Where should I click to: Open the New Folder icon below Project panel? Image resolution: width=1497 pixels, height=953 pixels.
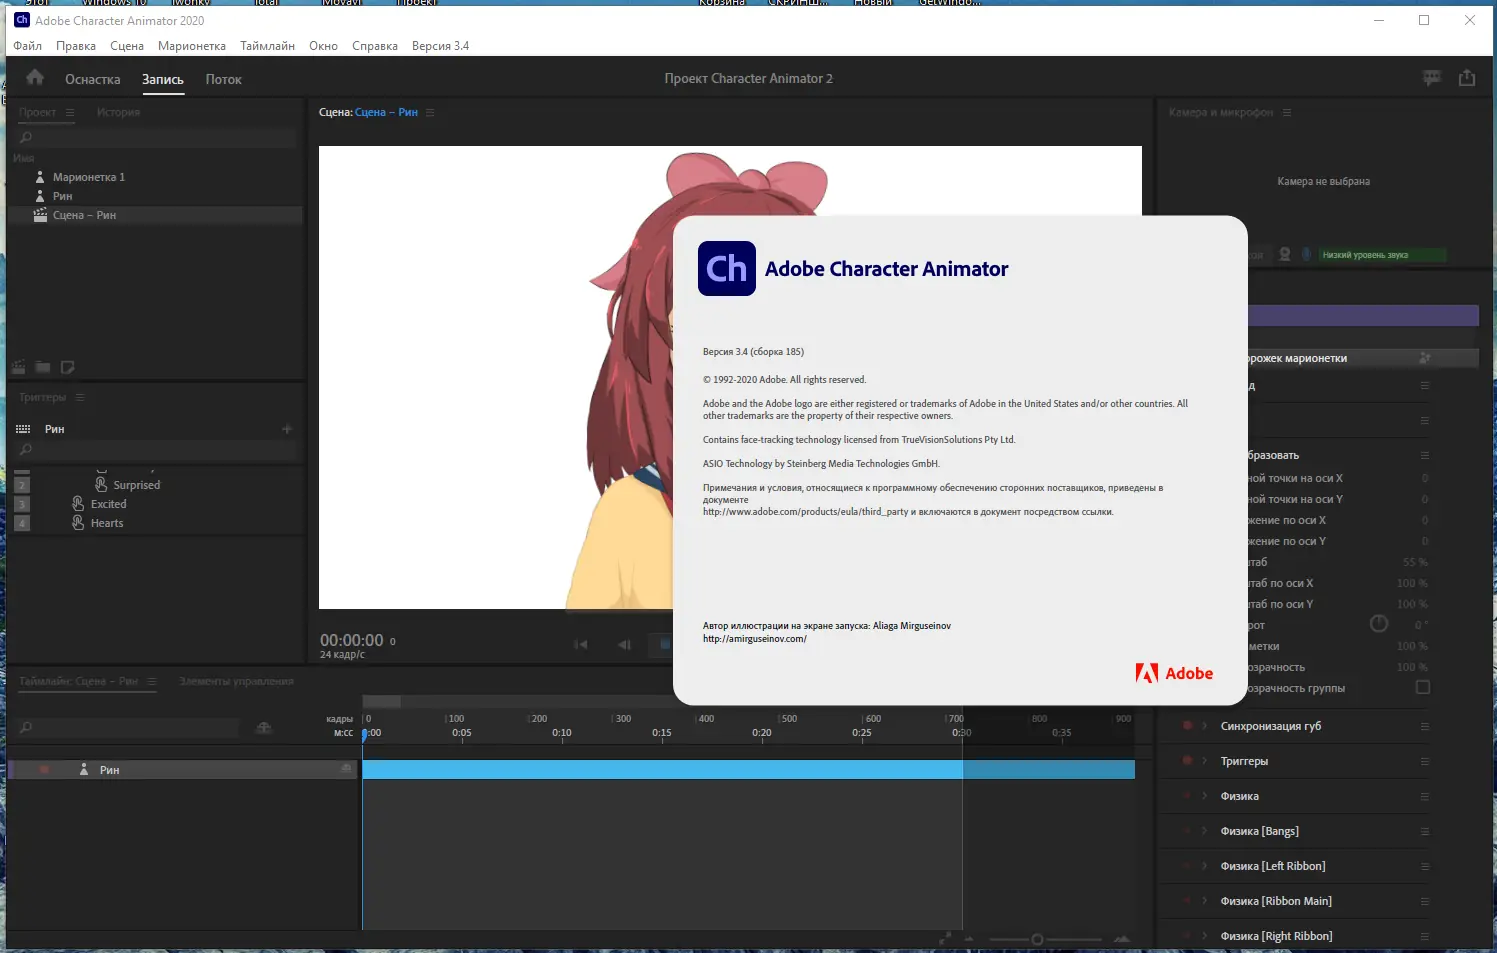(x=42, y=367)
